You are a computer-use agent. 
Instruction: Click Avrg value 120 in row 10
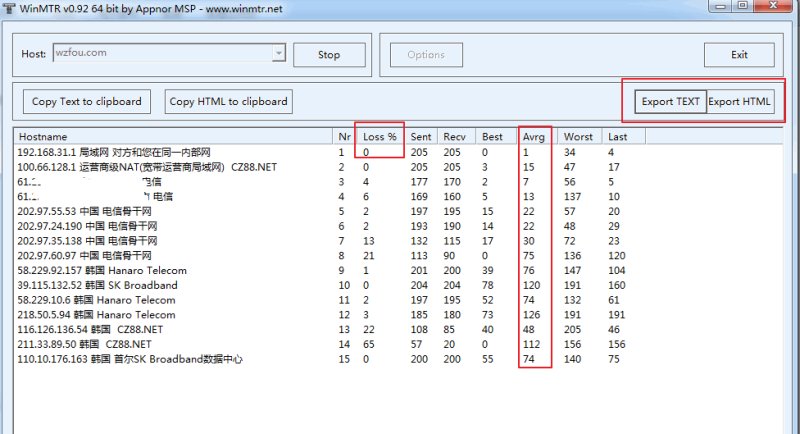pyautogui.click(x=531, y=285)
